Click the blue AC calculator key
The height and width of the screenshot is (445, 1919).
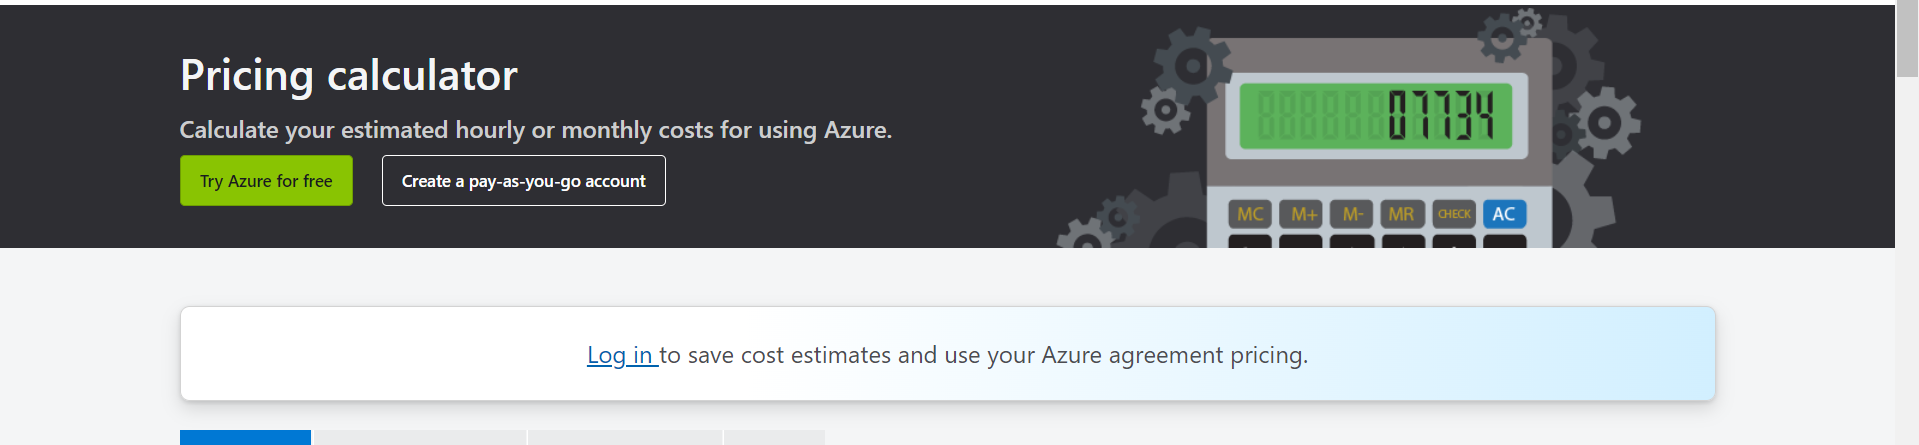[x=1503, y=214]
